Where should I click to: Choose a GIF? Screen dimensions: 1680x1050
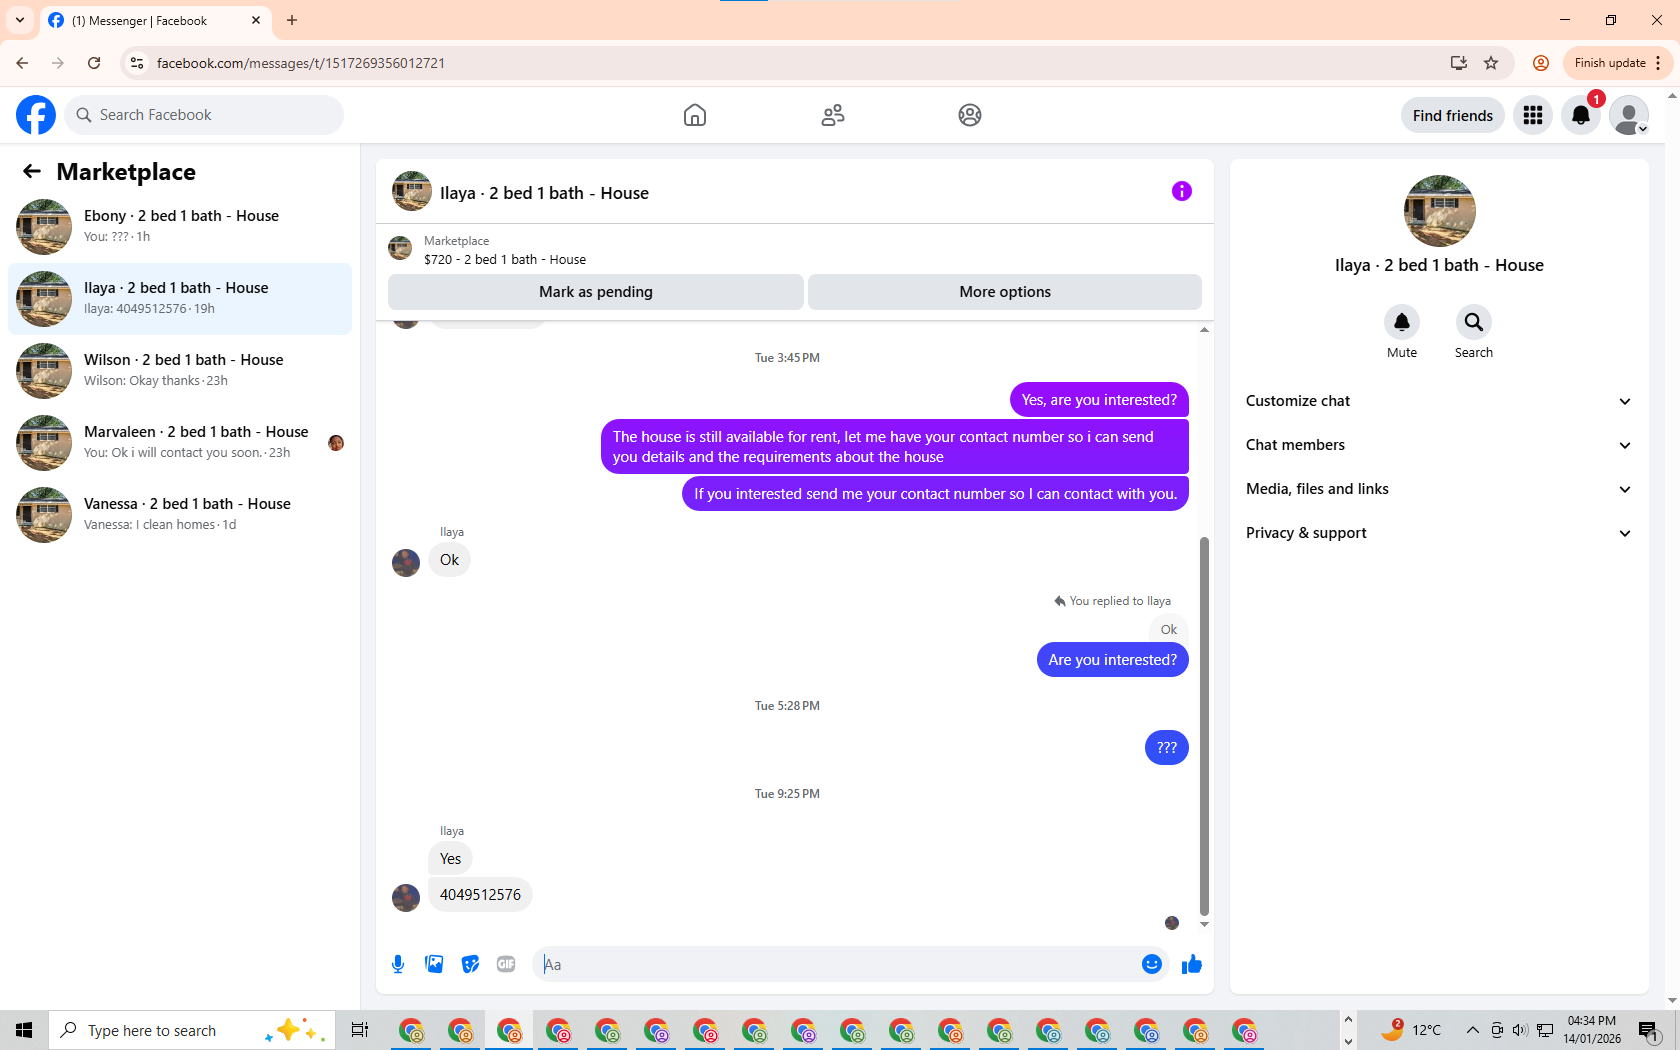coord(506,964)
